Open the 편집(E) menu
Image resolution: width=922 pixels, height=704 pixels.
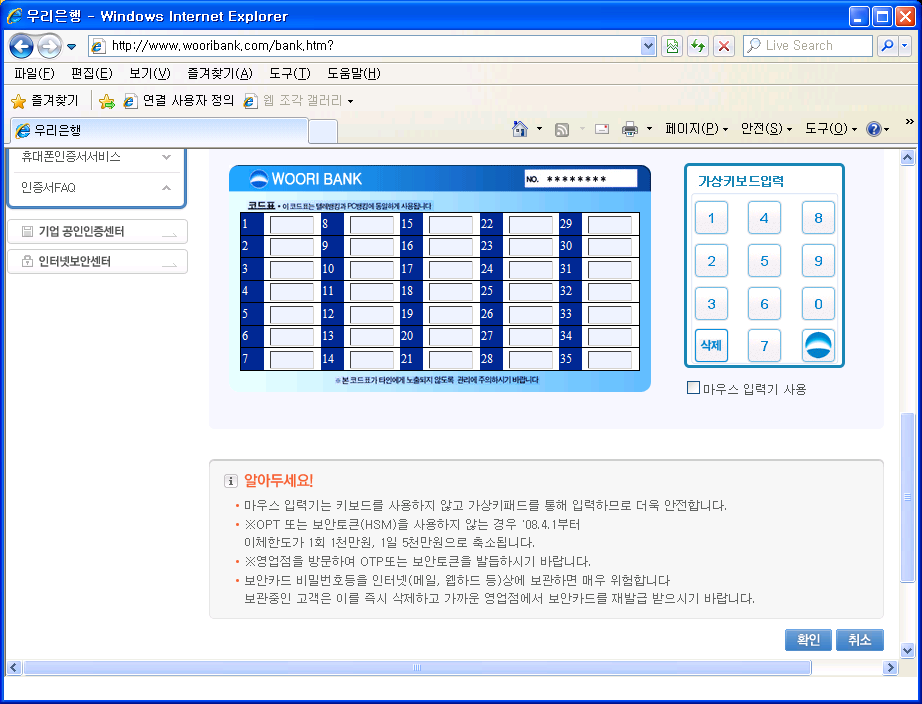point(92,74)
